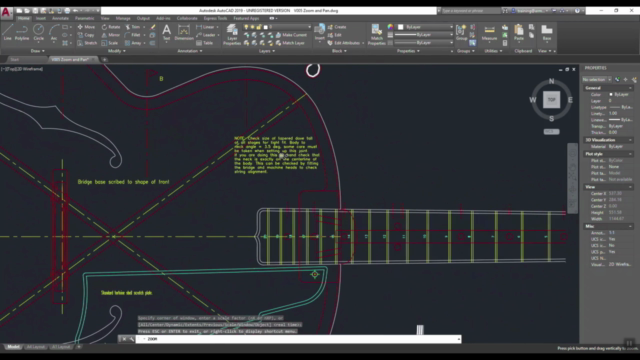Click the AutoCAD application menu logo
The width and height of the screenshot is (640, 360).
(x=6, y=12)
